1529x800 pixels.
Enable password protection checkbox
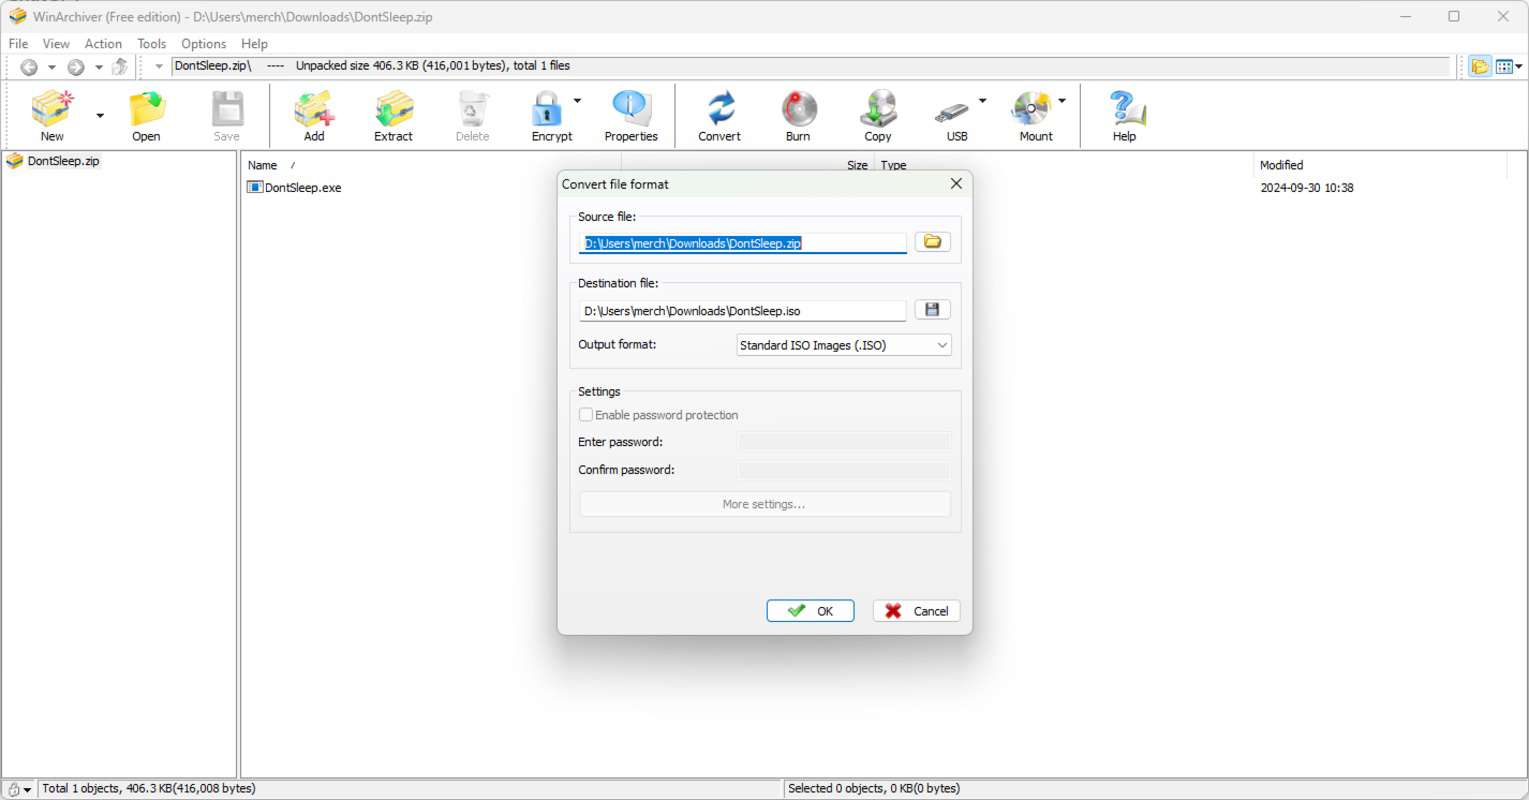[x=586, y=415]
